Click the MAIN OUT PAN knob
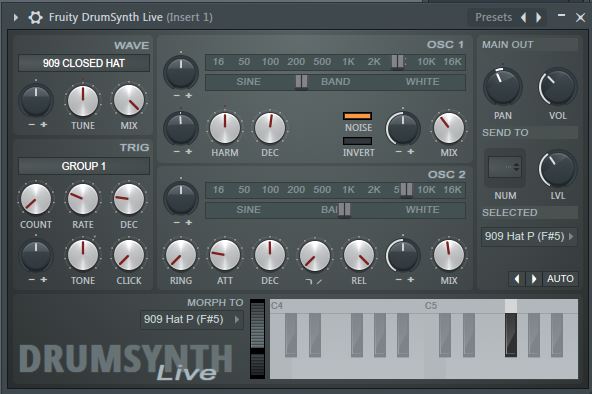Screen dimensions: 592x394 503,86
